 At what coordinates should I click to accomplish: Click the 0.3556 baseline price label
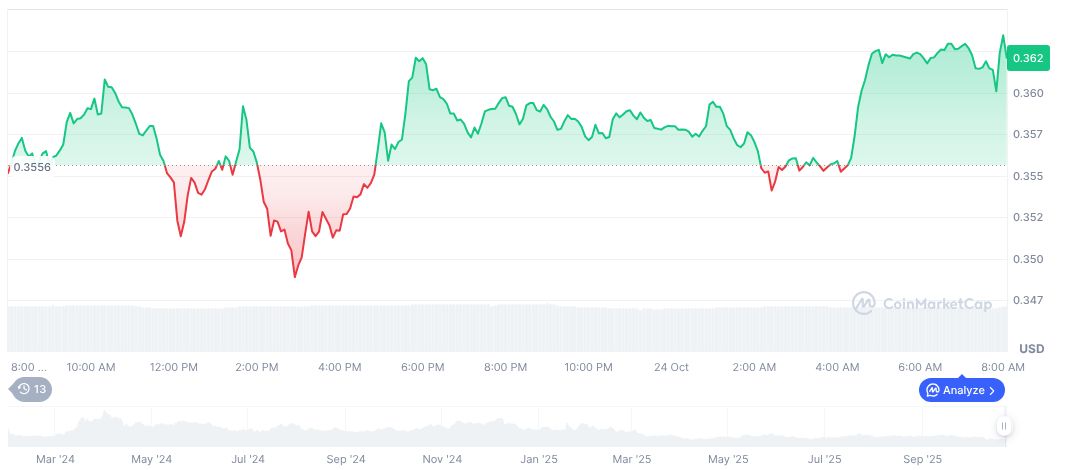click(x=32, y=167)
